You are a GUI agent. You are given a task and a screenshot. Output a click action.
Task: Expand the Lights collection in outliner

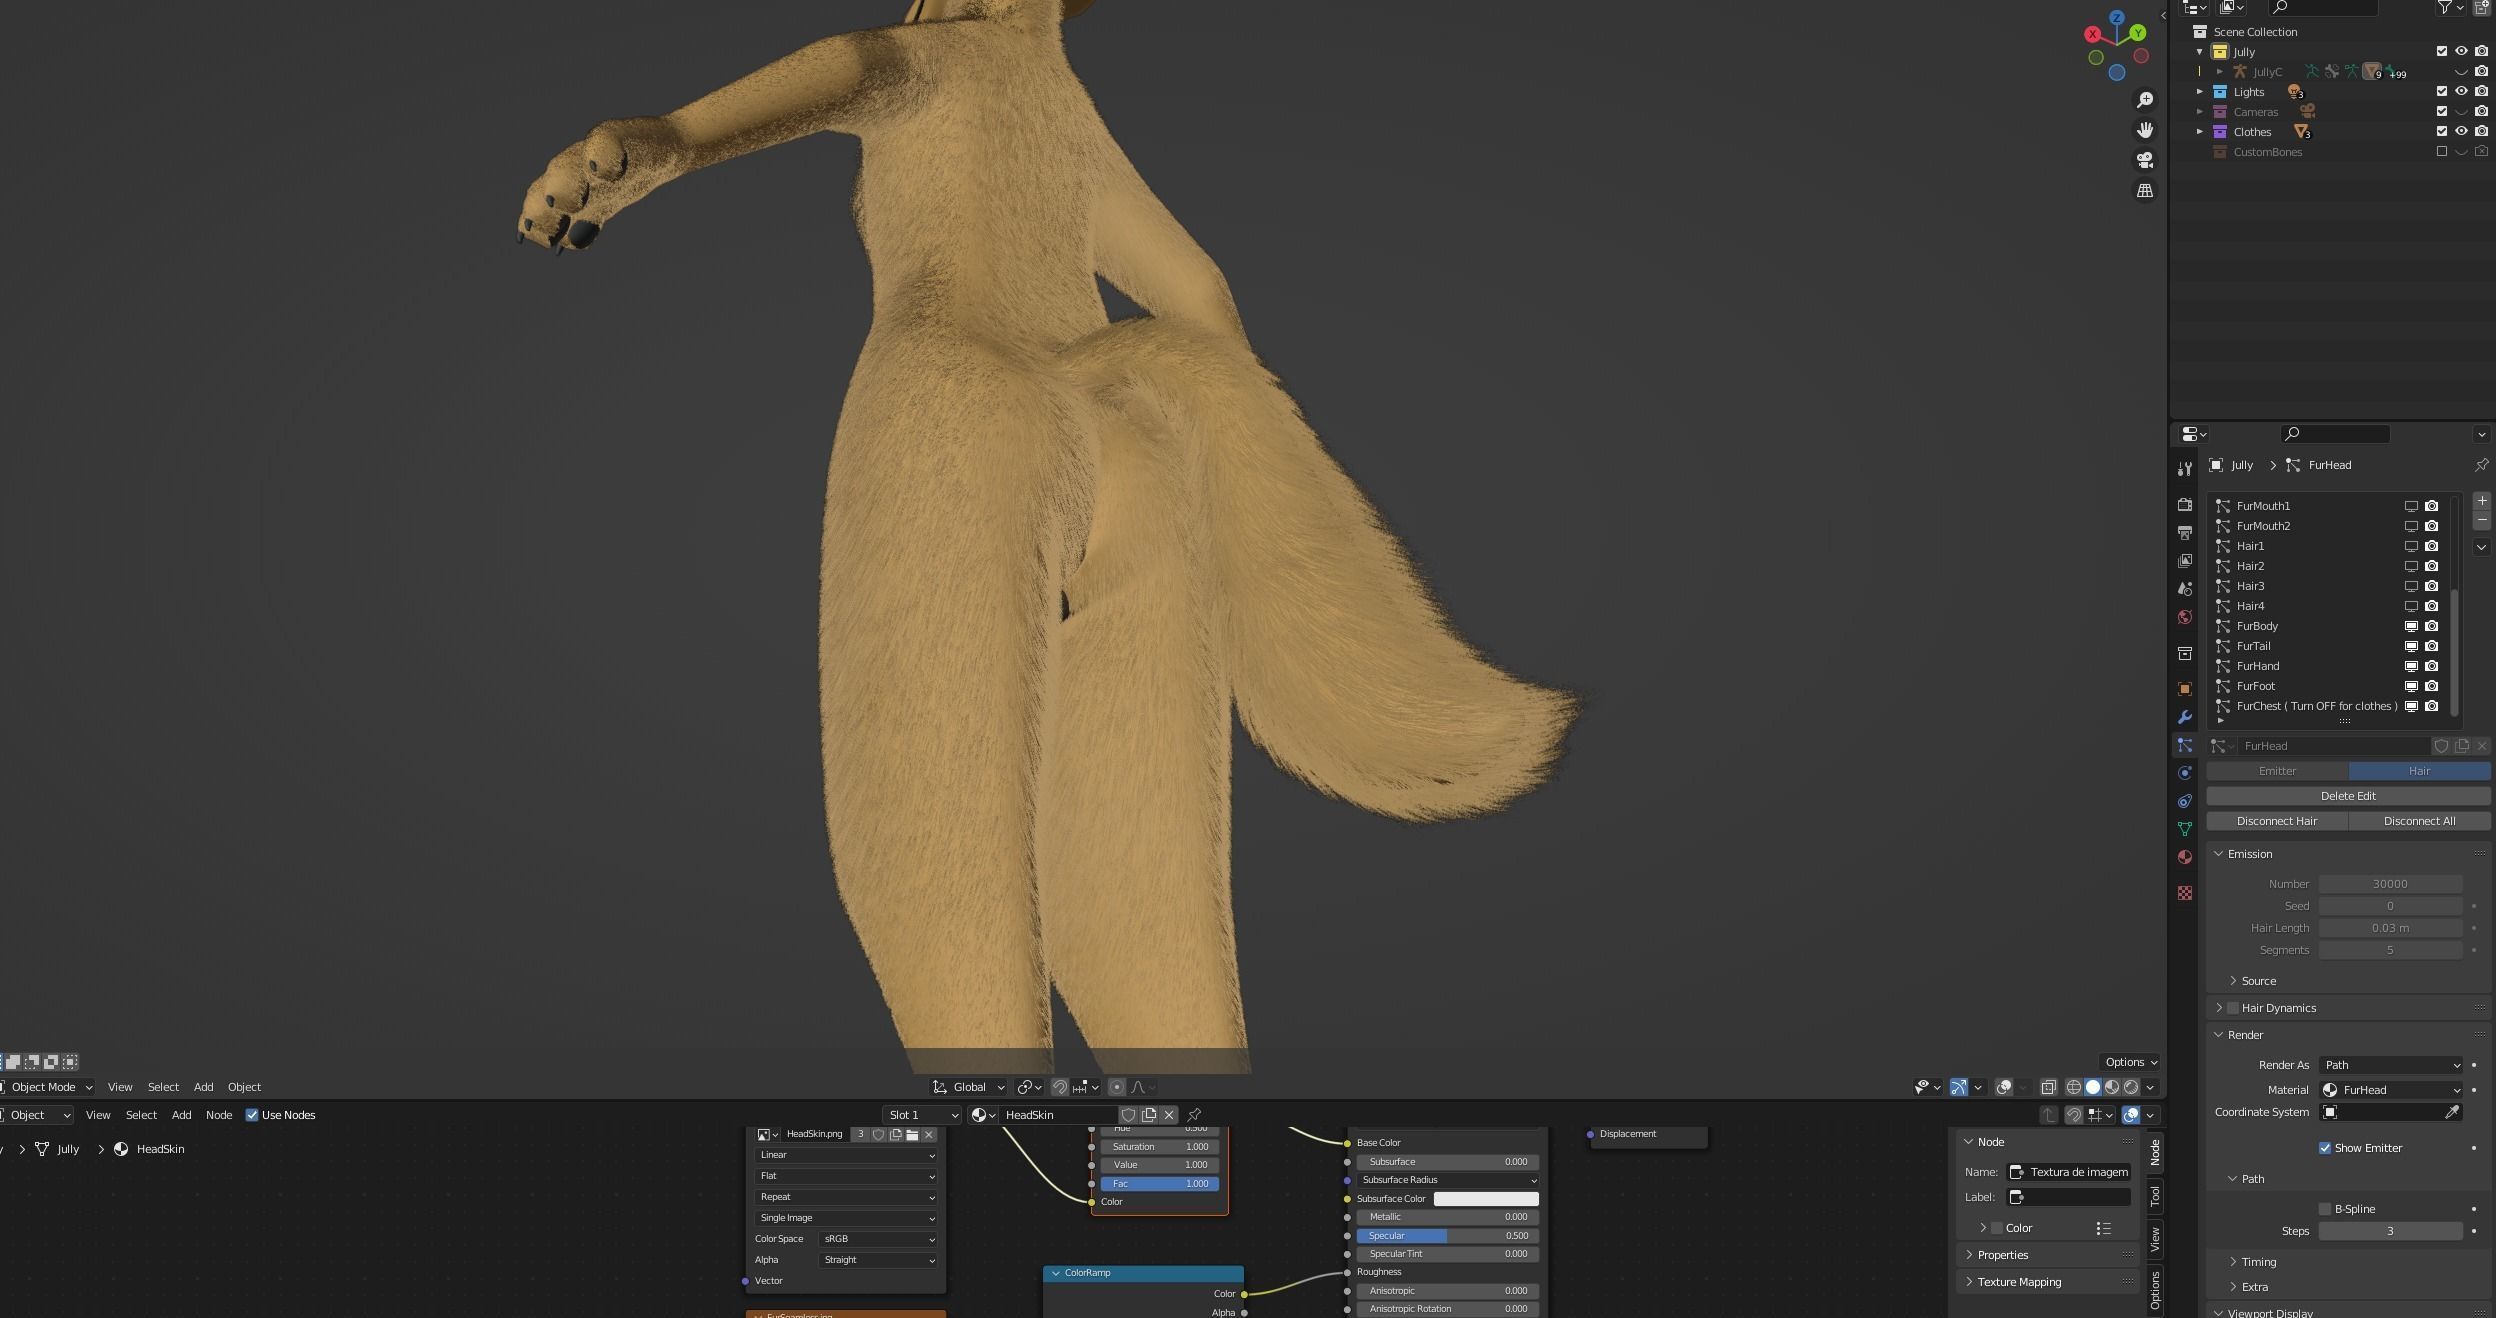point(2200,91)
